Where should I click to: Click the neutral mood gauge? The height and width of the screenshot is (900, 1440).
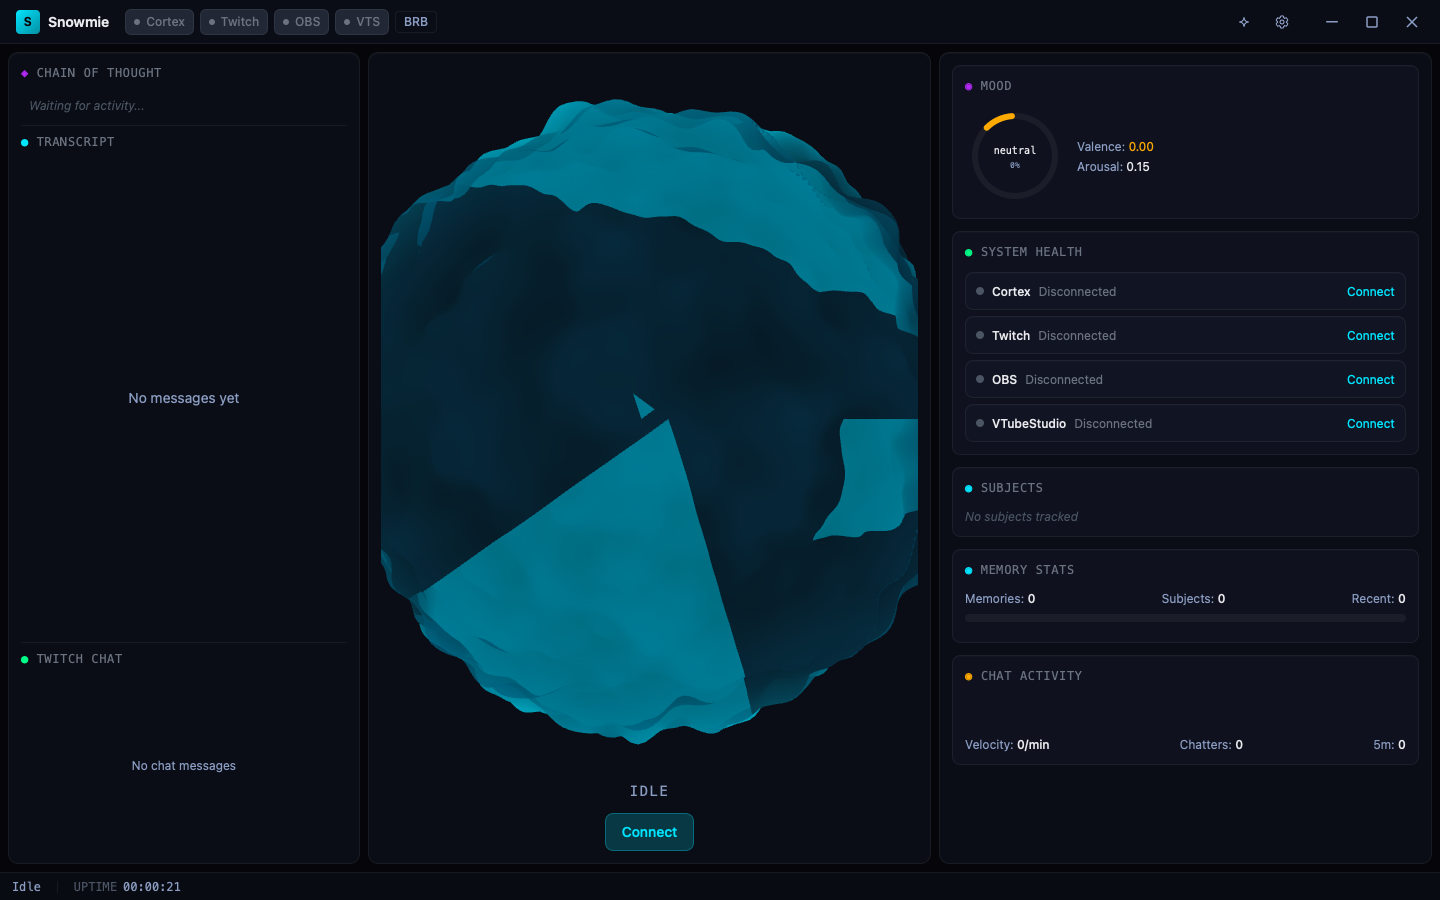tap(1015, 156)
